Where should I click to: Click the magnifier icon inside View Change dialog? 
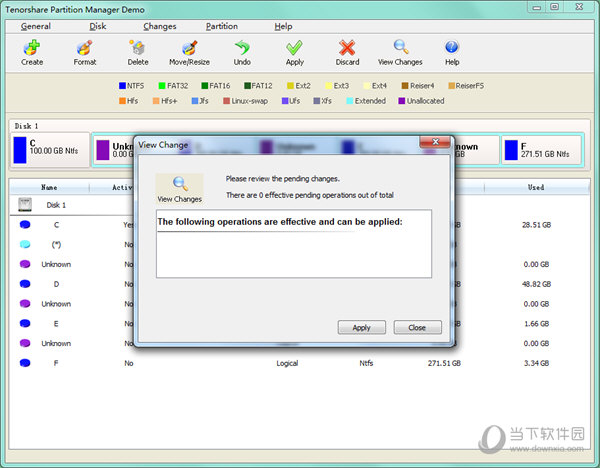click(180, 184)
